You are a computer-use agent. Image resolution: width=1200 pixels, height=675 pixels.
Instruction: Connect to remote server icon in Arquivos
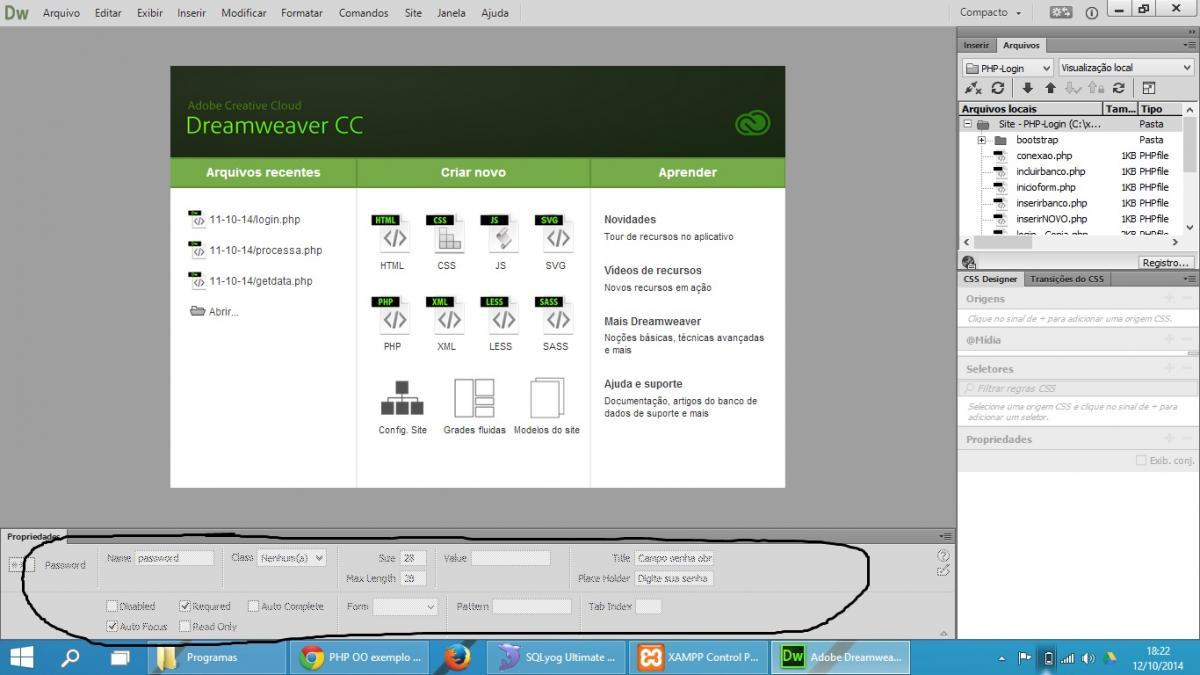974,88
